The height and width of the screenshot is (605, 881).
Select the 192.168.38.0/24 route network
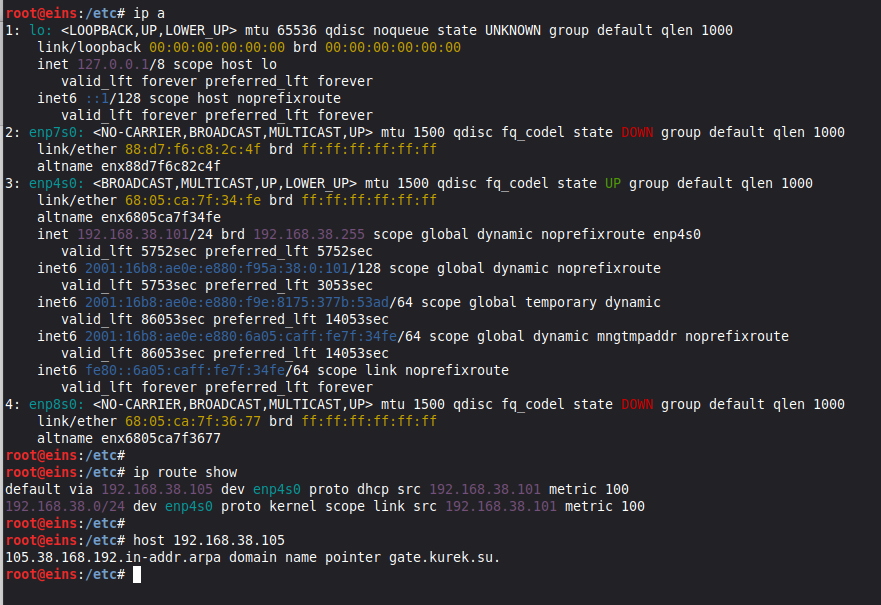coord(65,506)
